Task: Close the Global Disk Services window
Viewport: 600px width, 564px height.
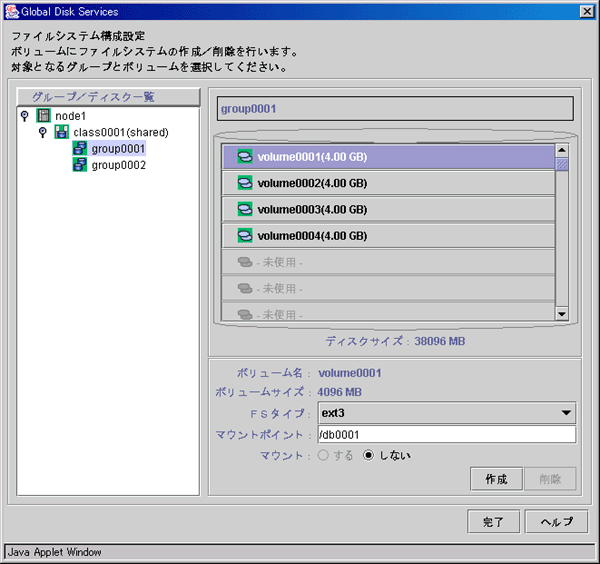Action: click(x=587, y=12)
